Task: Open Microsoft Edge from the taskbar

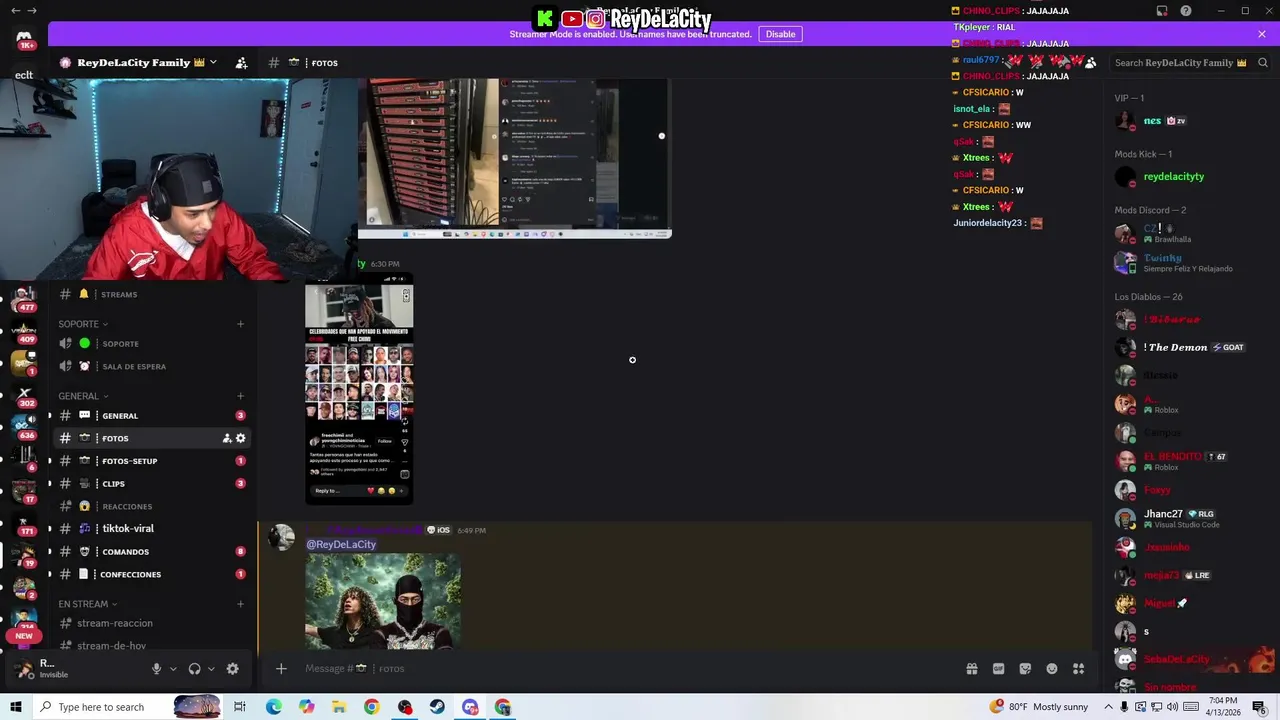Action: click(x=273, y=707)
